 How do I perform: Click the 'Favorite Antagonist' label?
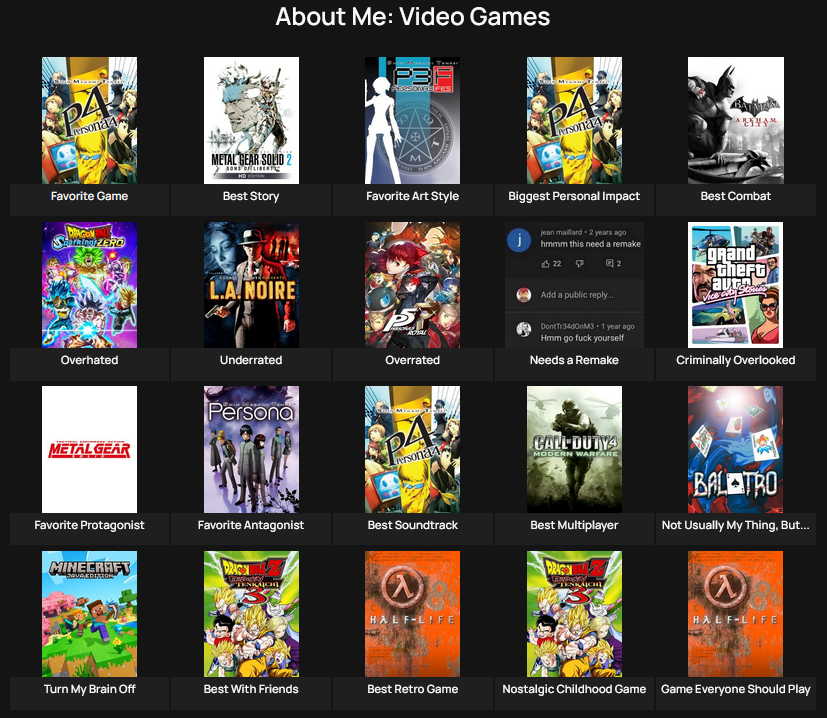[x=251, y=525]
